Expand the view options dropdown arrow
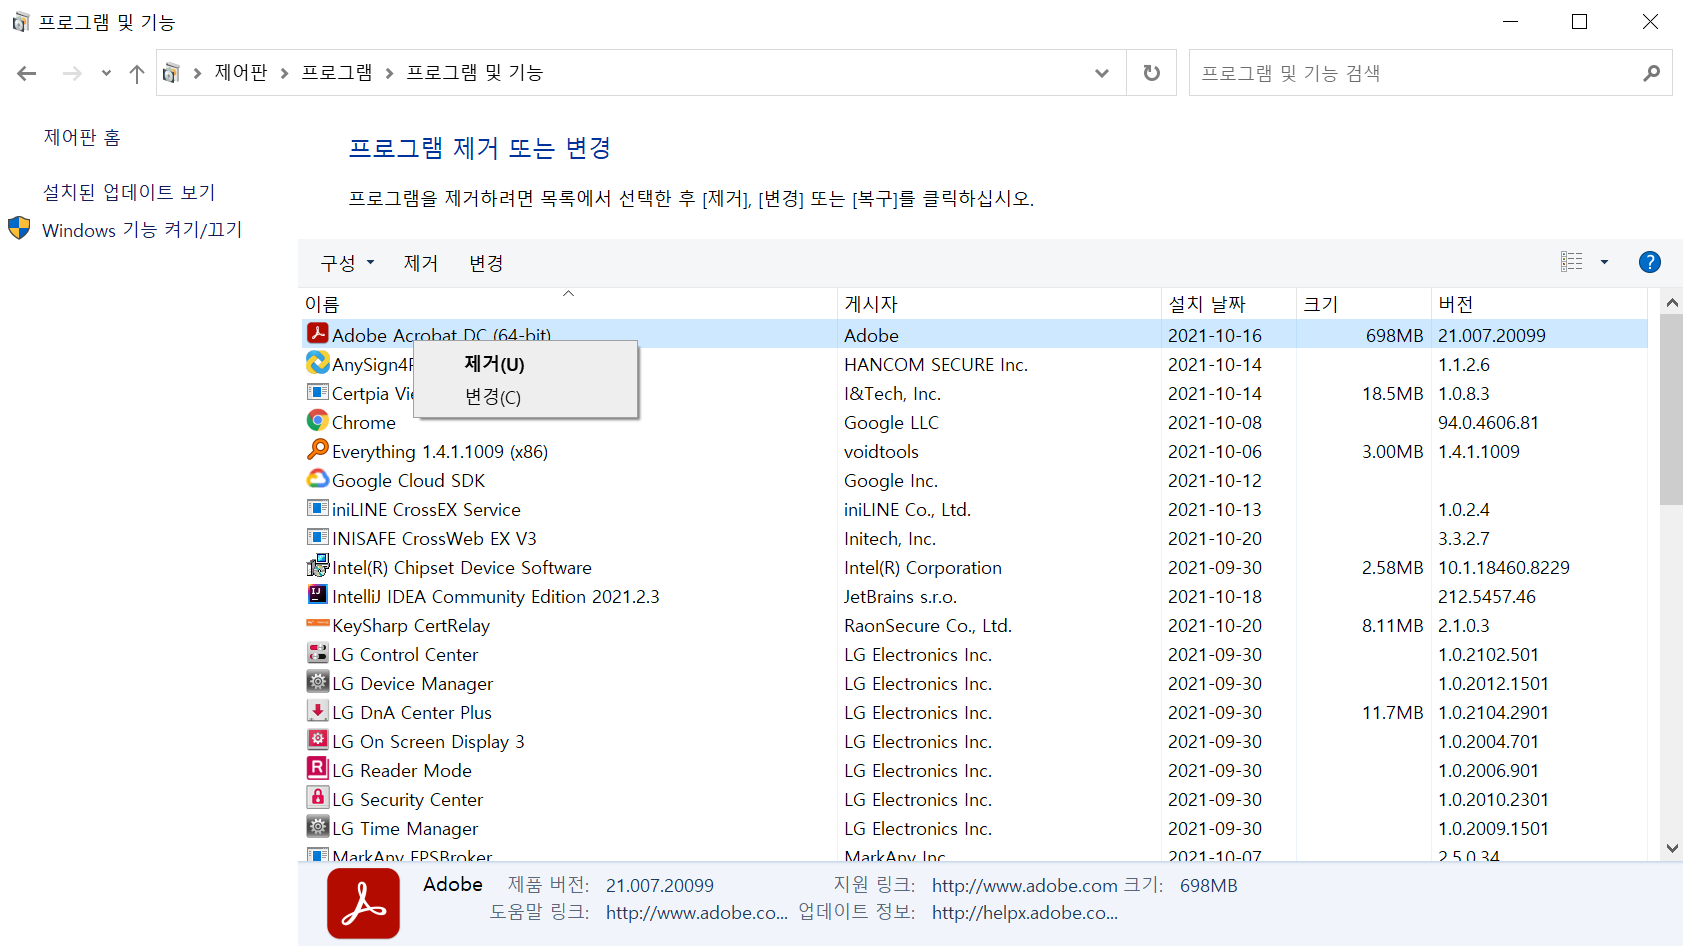This screenshot has height=946, width=1683. point(1604,262)
